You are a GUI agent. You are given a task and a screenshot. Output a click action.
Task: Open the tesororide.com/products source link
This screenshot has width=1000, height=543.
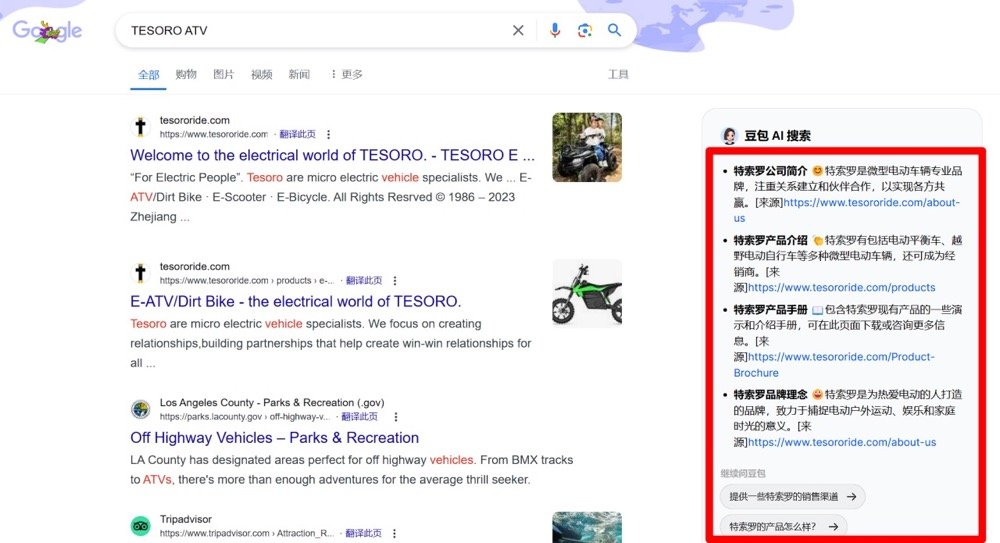(841, 287)
